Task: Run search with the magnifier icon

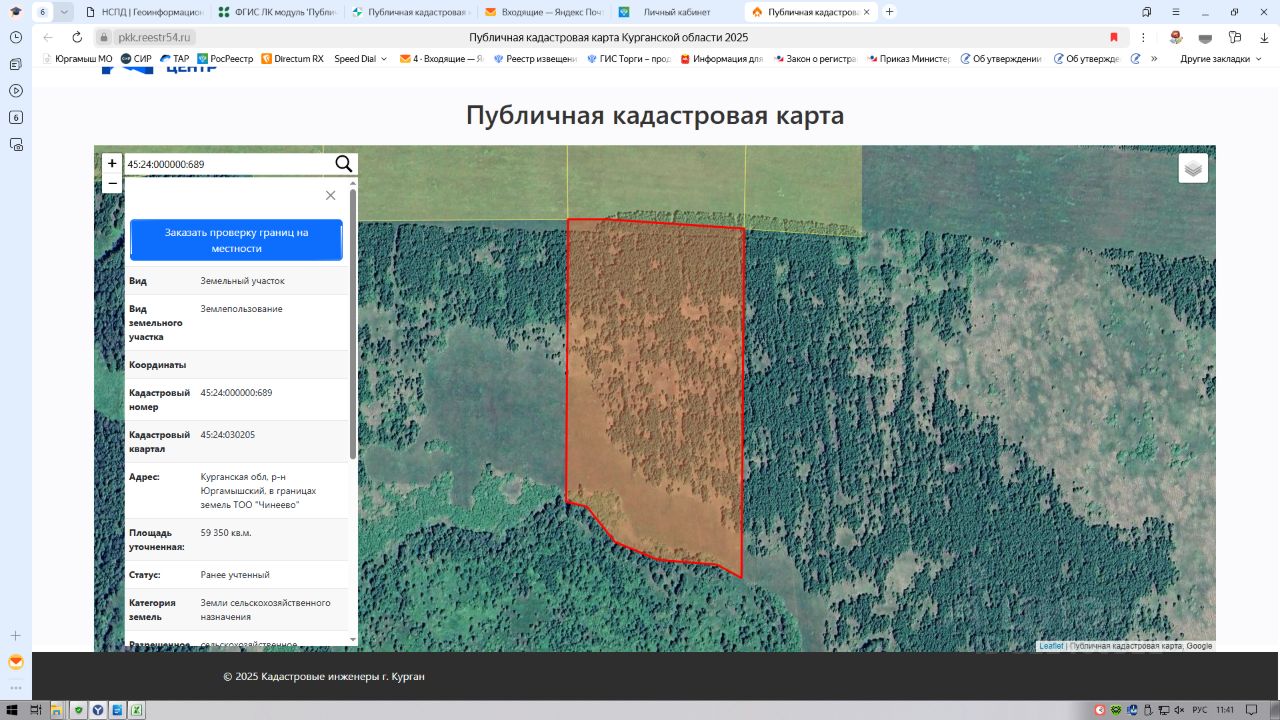Action: pos(343,164)
